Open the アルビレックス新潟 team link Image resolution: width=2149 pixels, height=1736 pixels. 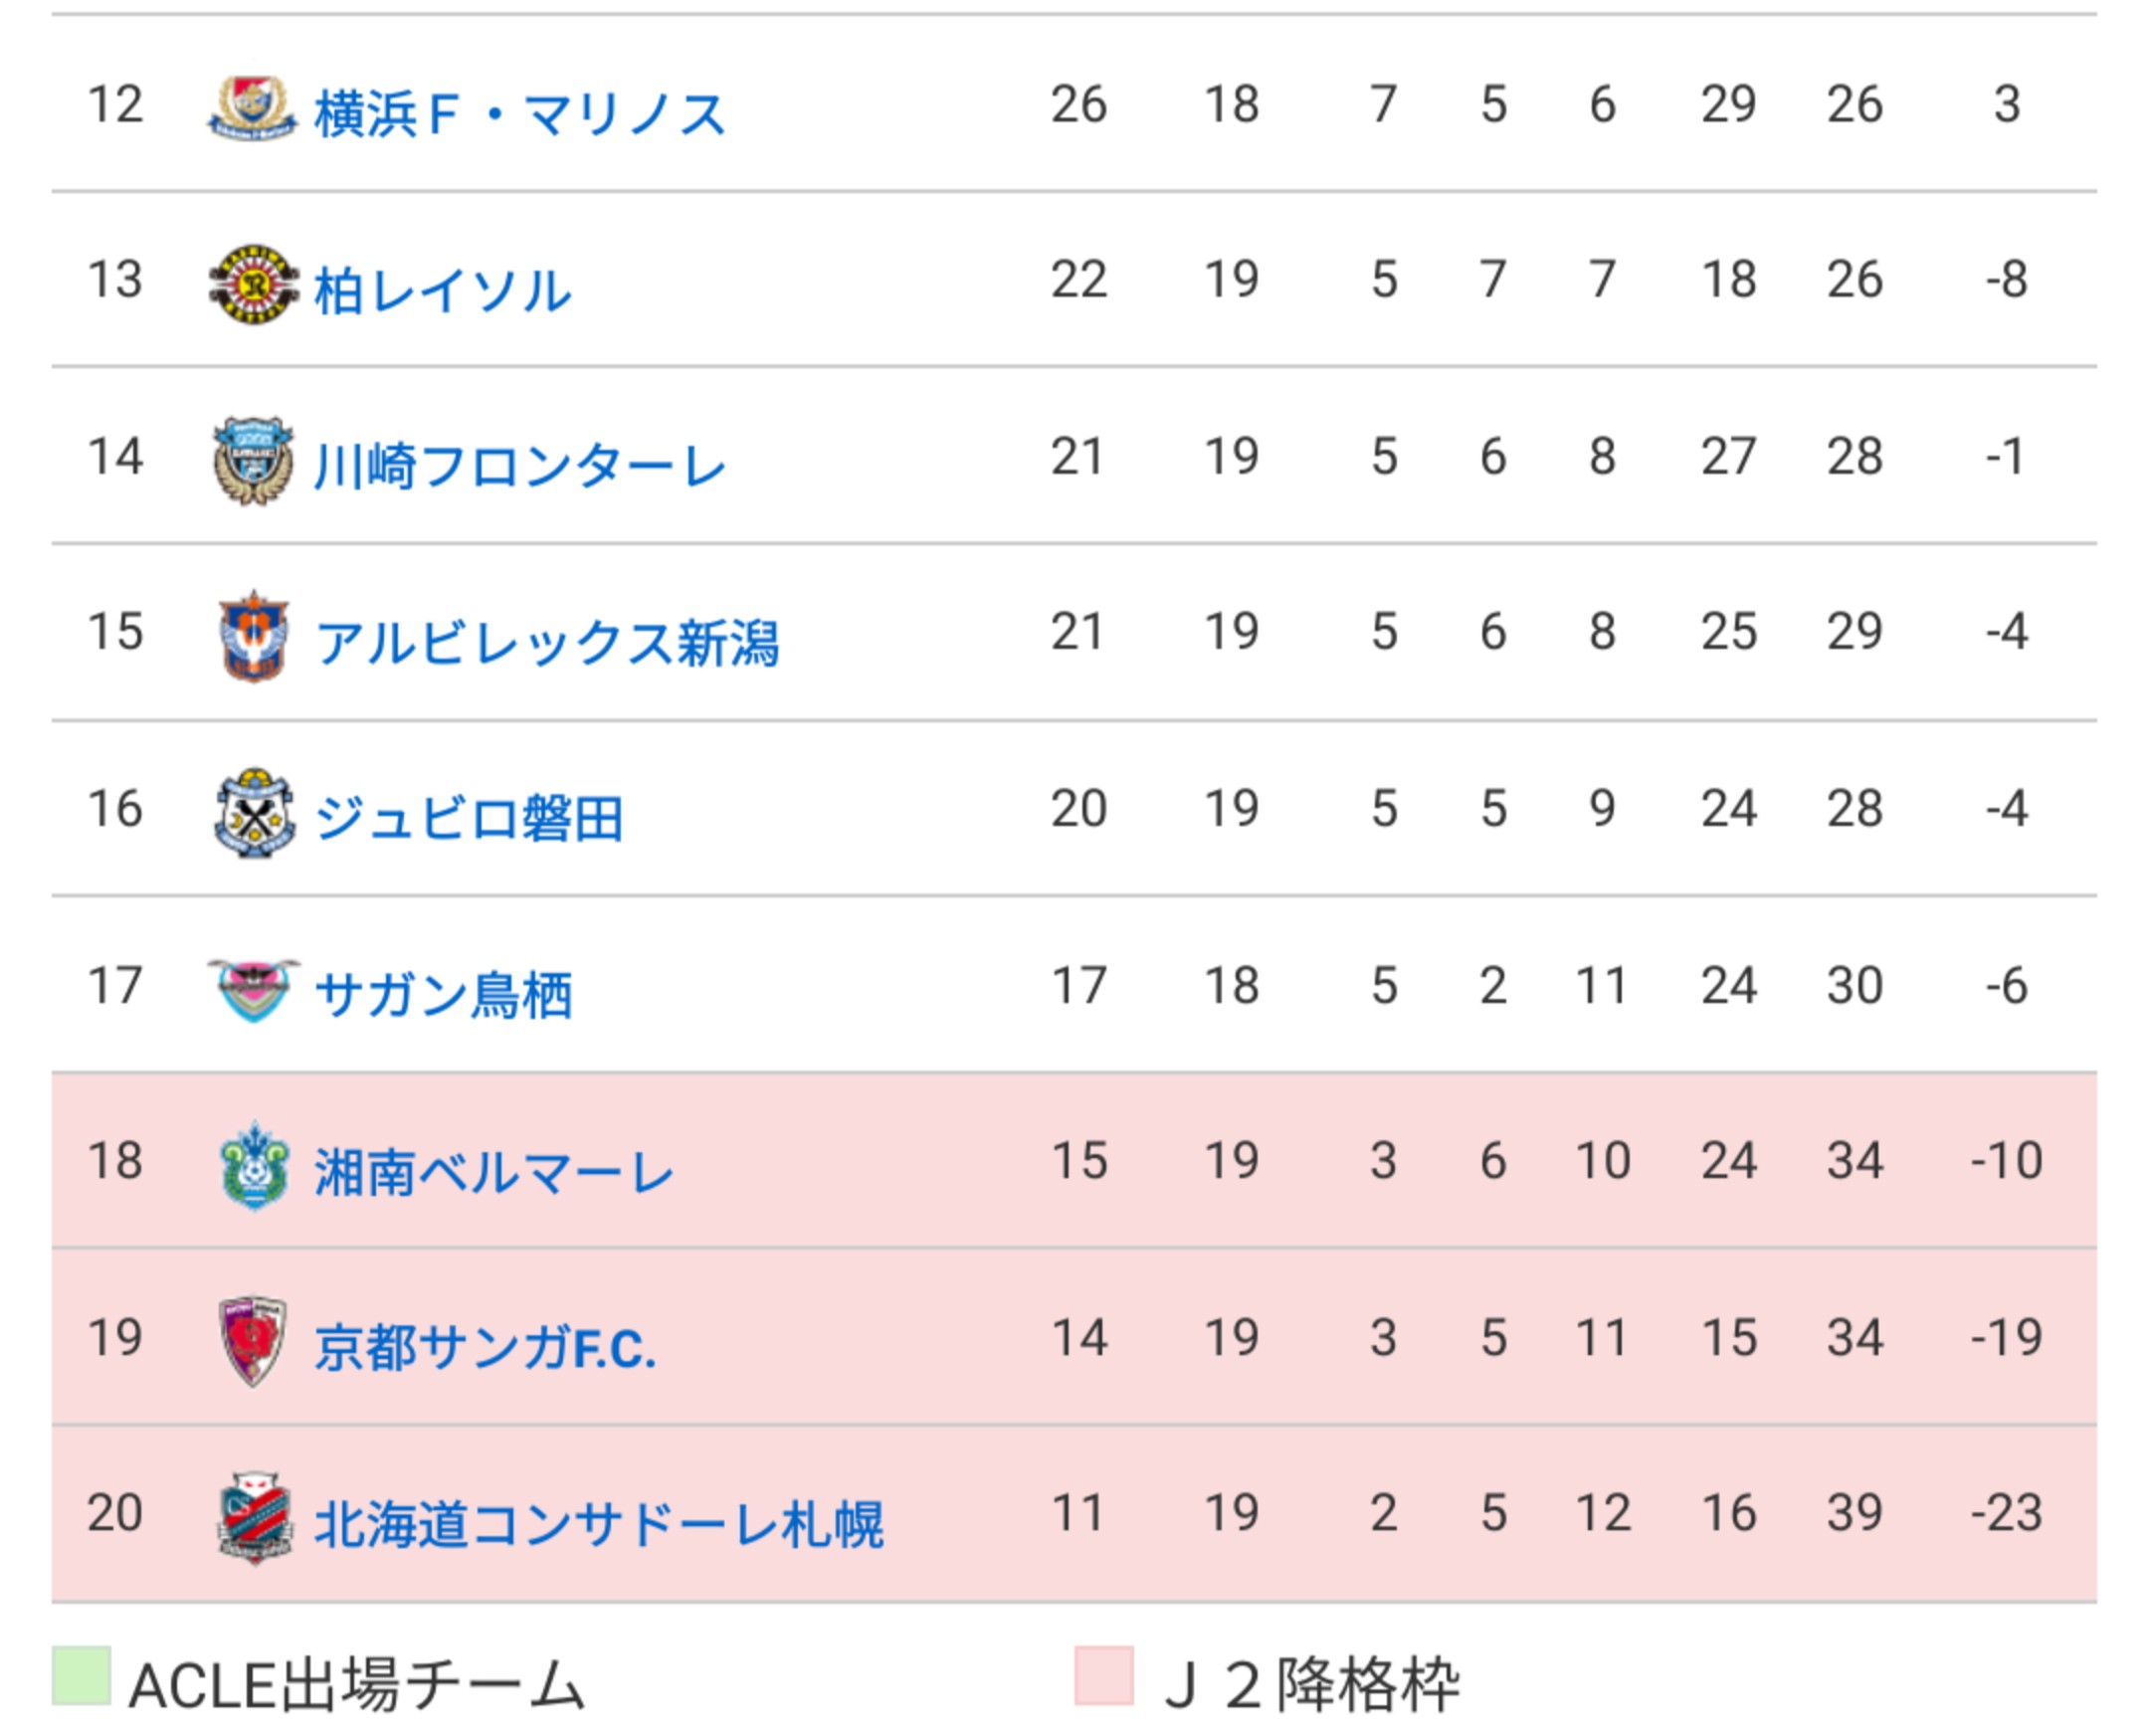[546, 643]
